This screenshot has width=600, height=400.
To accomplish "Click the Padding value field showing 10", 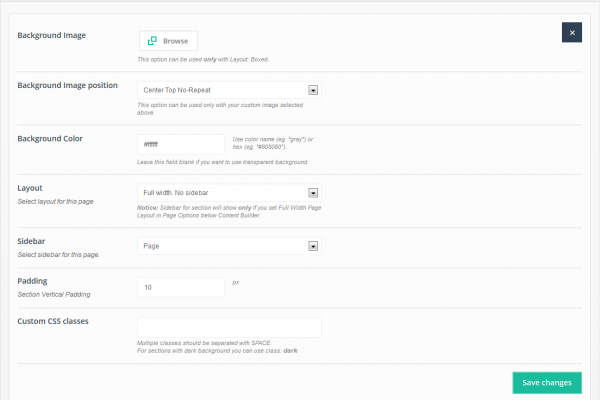I will pos(181,287).
